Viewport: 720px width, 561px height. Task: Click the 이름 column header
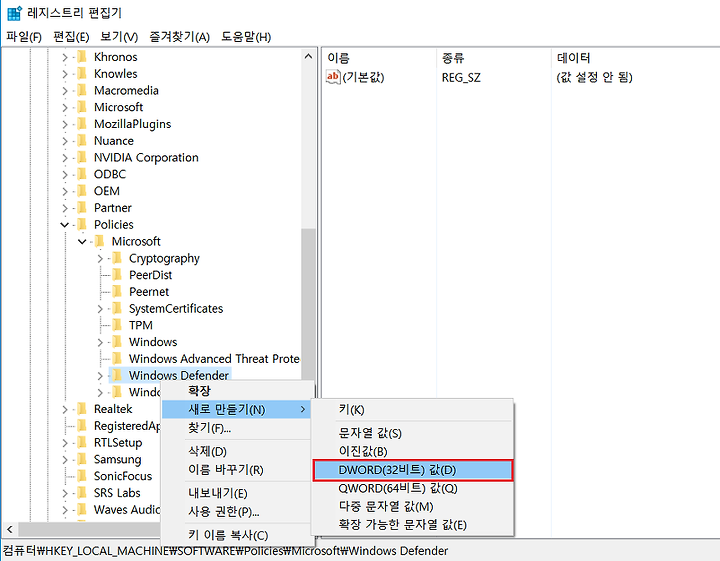pos(379,58)
